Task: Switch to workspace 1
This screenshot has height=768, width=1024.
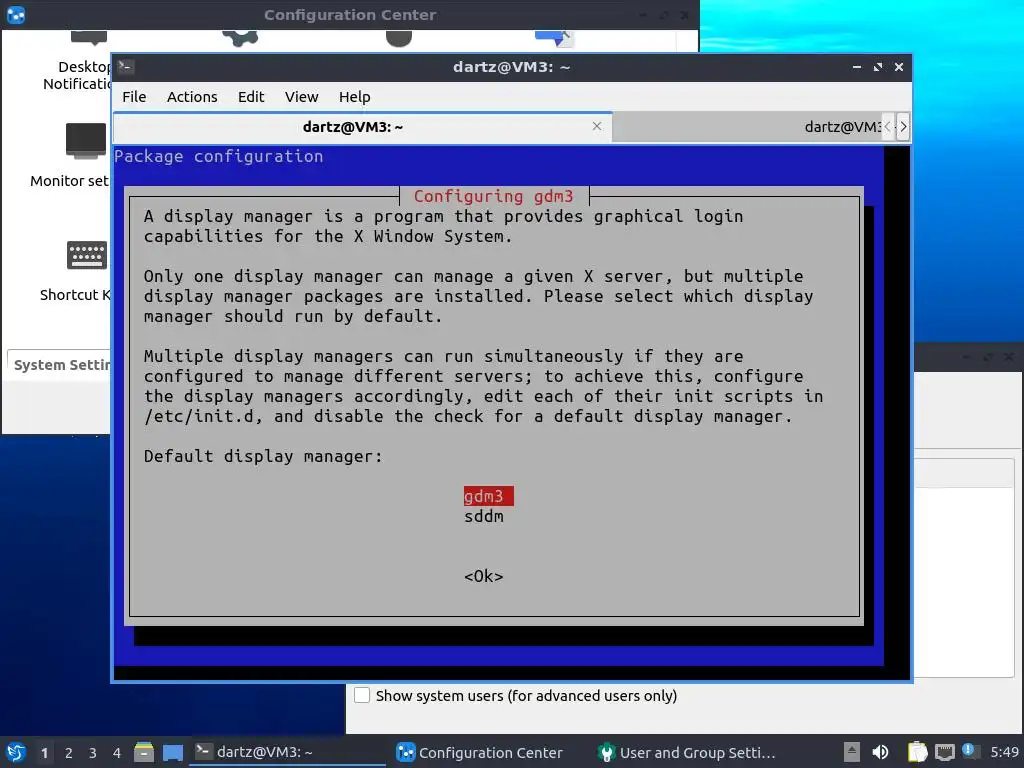Action: (x=44, y=753)
